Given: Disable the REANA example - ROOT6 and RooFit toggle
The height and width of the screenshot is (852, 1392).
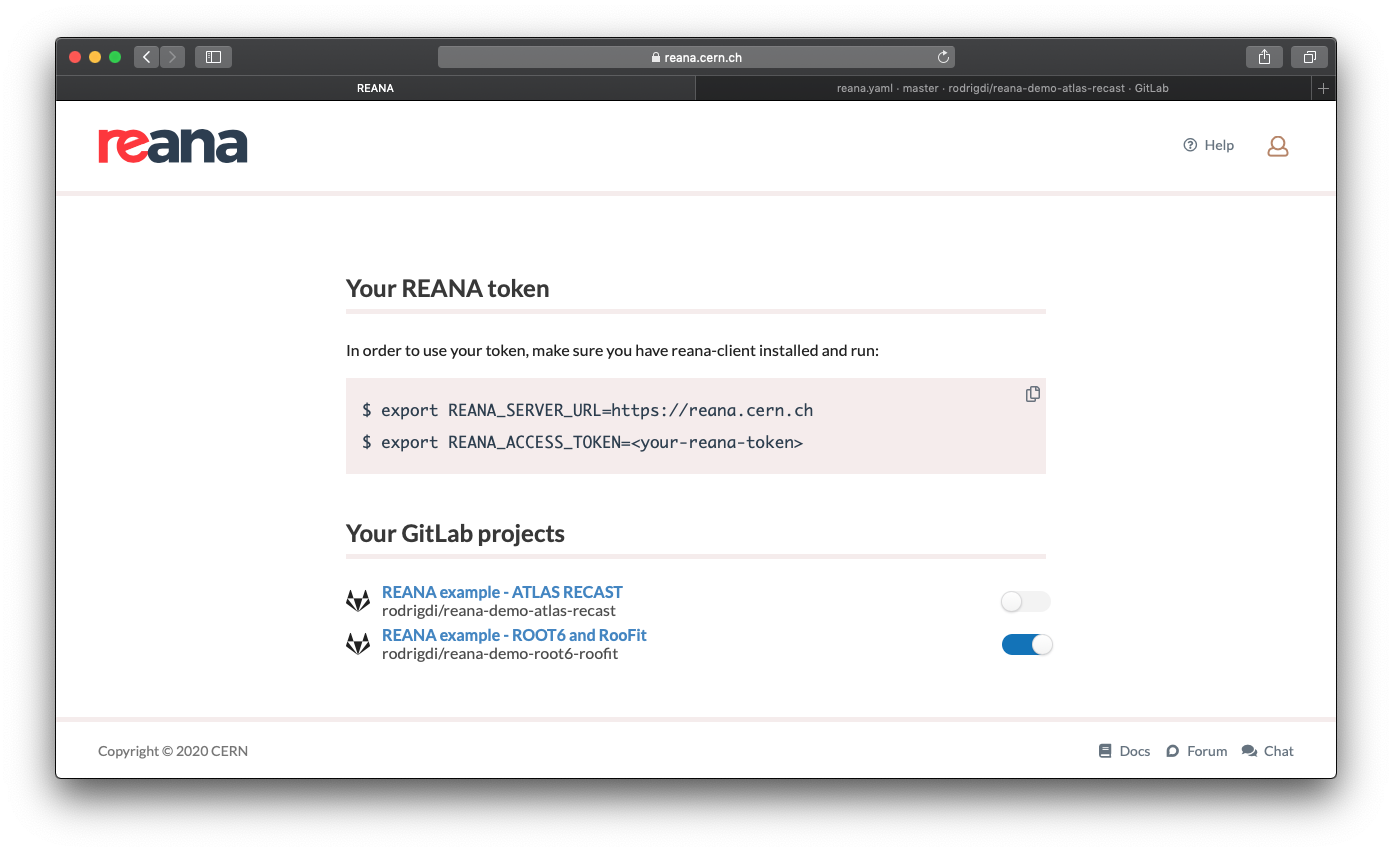Looking at the screenshot, I should [x=1026, y=644].
